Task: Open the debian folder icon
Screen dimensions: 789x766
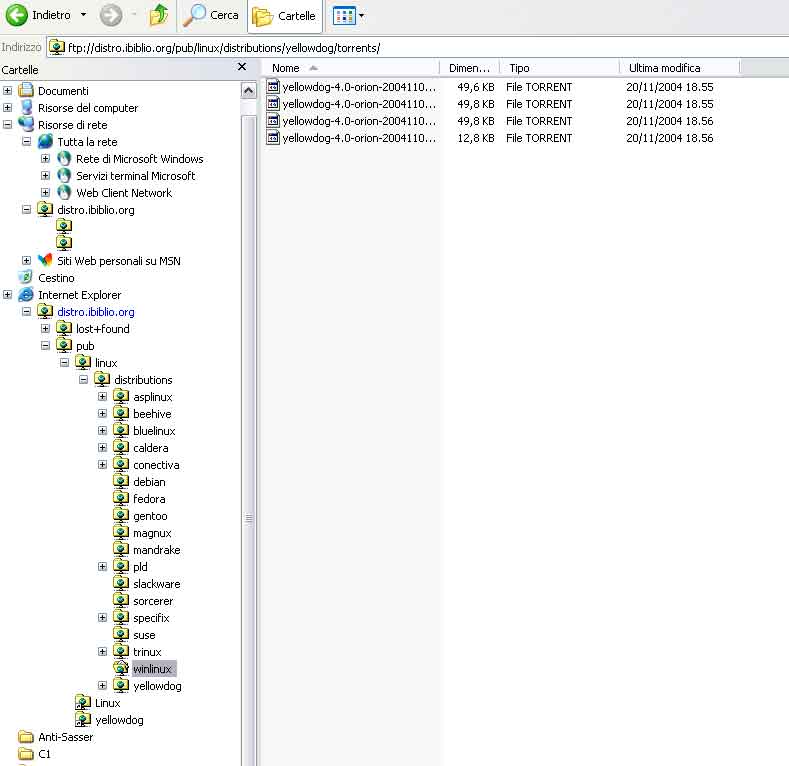Action: [121, 482]
